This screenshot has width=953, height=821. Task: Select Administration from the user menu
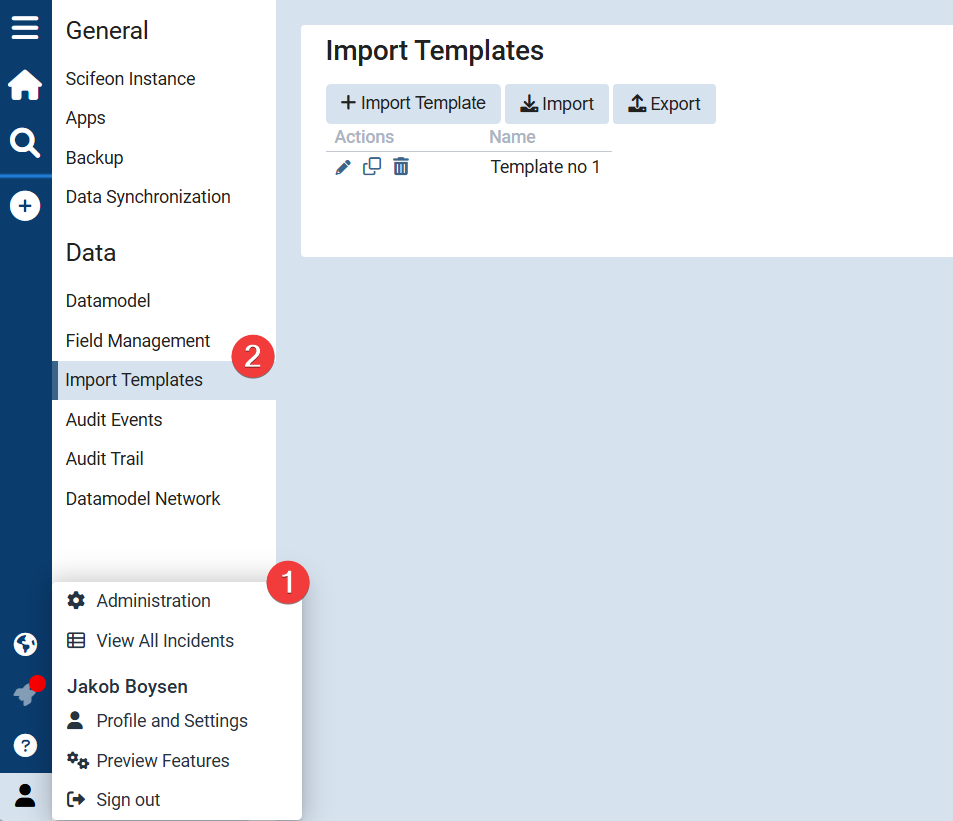tap(153, 601)
